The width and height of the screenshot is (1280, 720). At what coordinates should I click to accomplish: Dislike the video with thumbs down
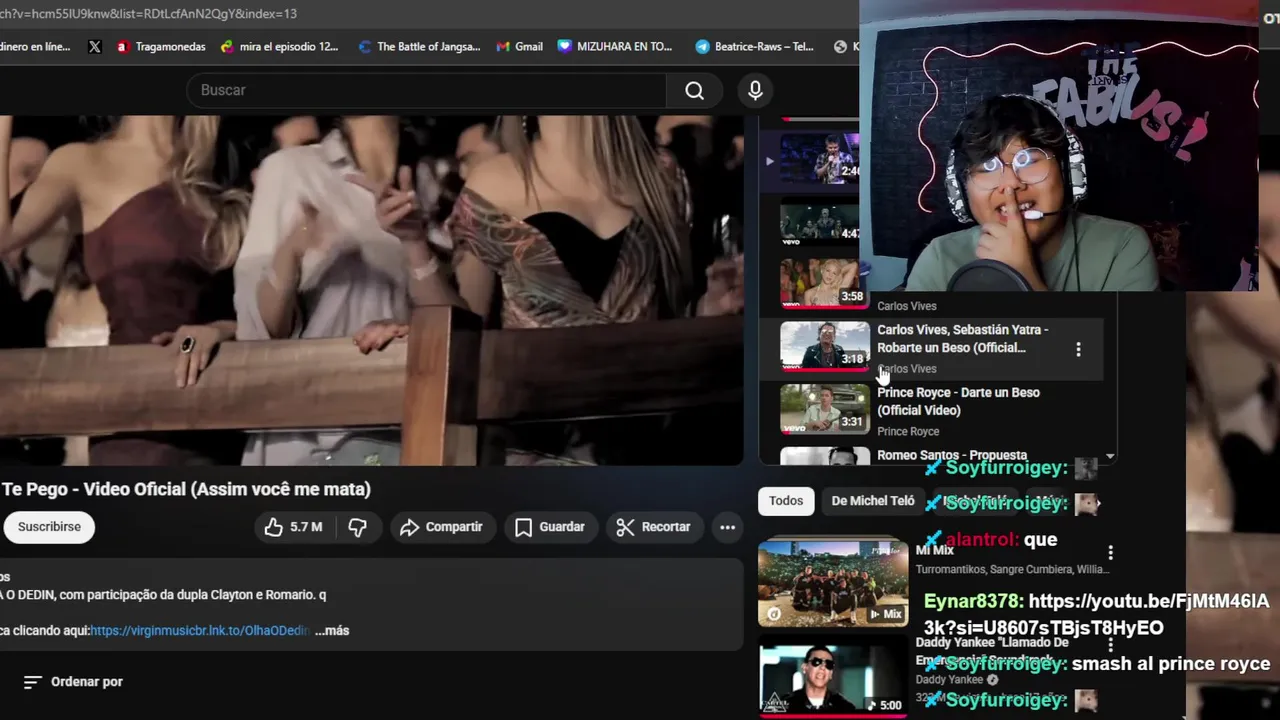click(357, 527)
